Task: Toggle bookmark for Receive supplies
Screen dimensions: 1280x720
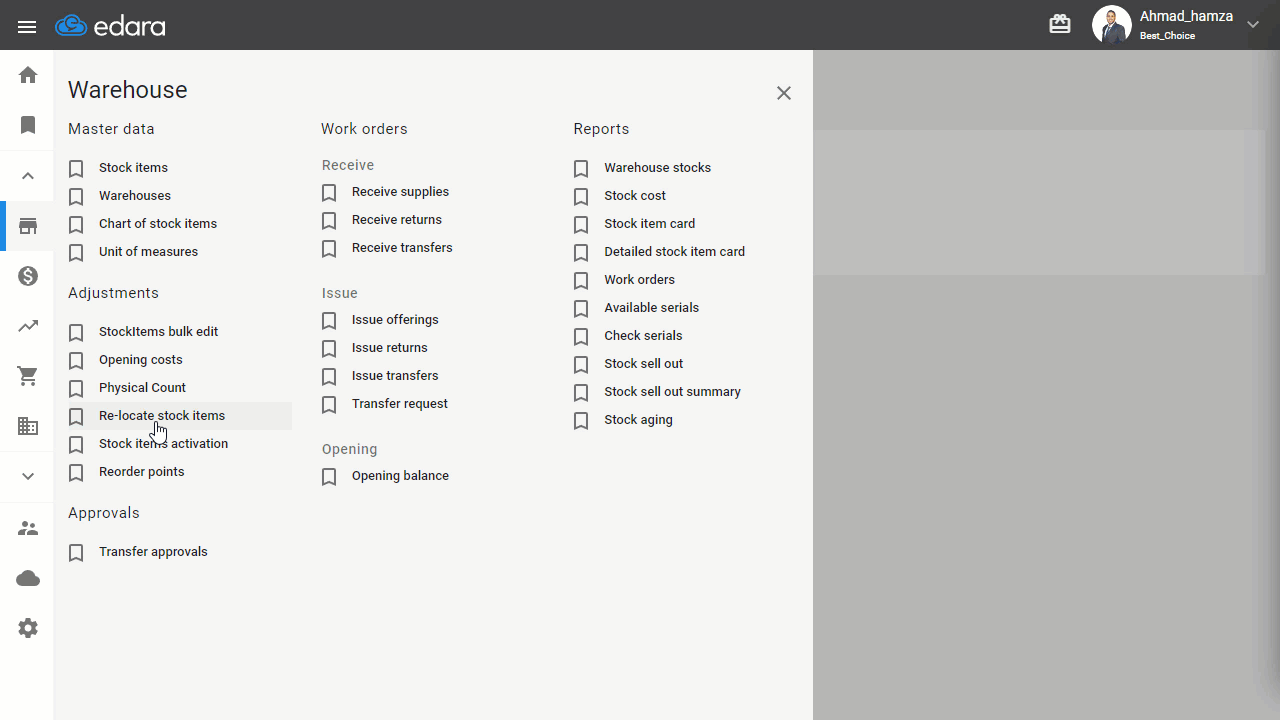Action: tap(329, 193)
